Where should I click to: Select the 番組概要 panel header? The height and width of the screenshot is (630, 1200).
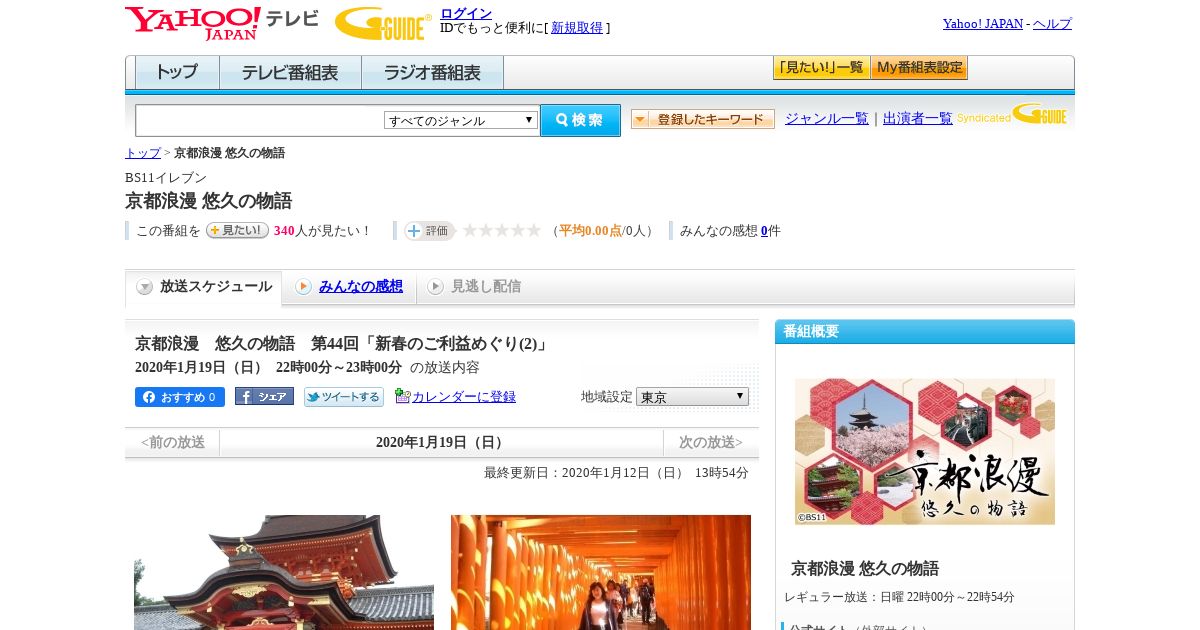coord(925,332)
